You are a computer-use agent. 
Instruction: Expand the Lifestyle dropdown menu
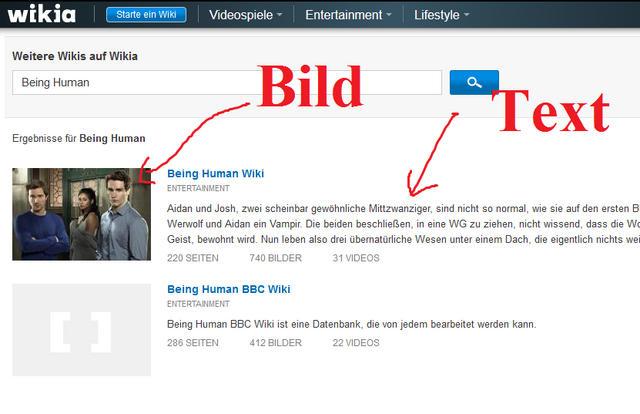coord(441,15)
